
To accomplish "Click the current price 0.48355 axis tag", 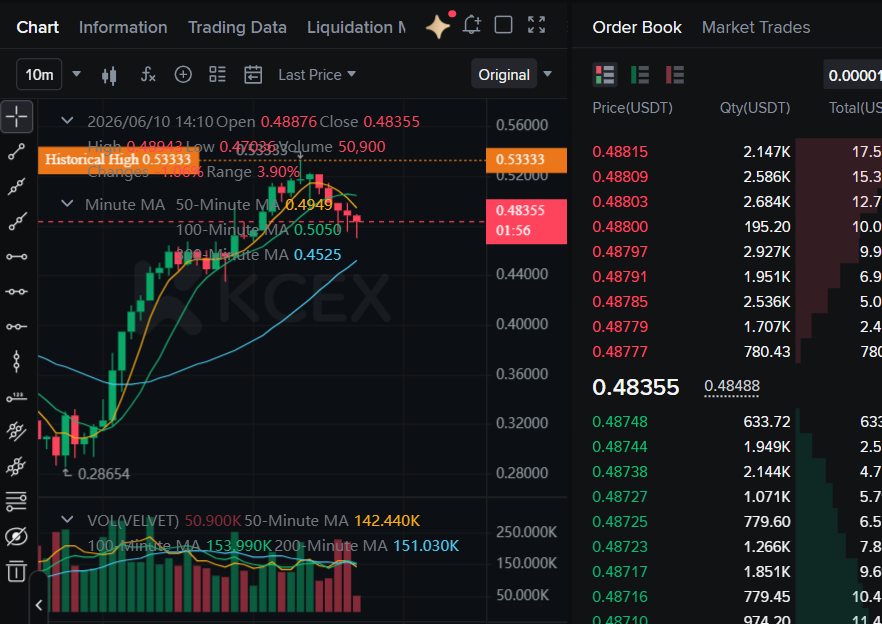I will (x=526, y=221).
